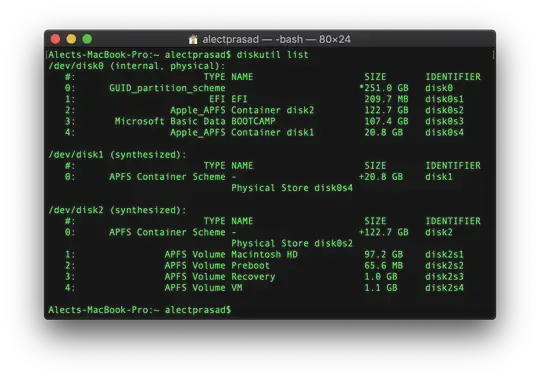Click the /dev/disk1 (synthesized) heading
The image size is (540, 378).
[117, 155]
